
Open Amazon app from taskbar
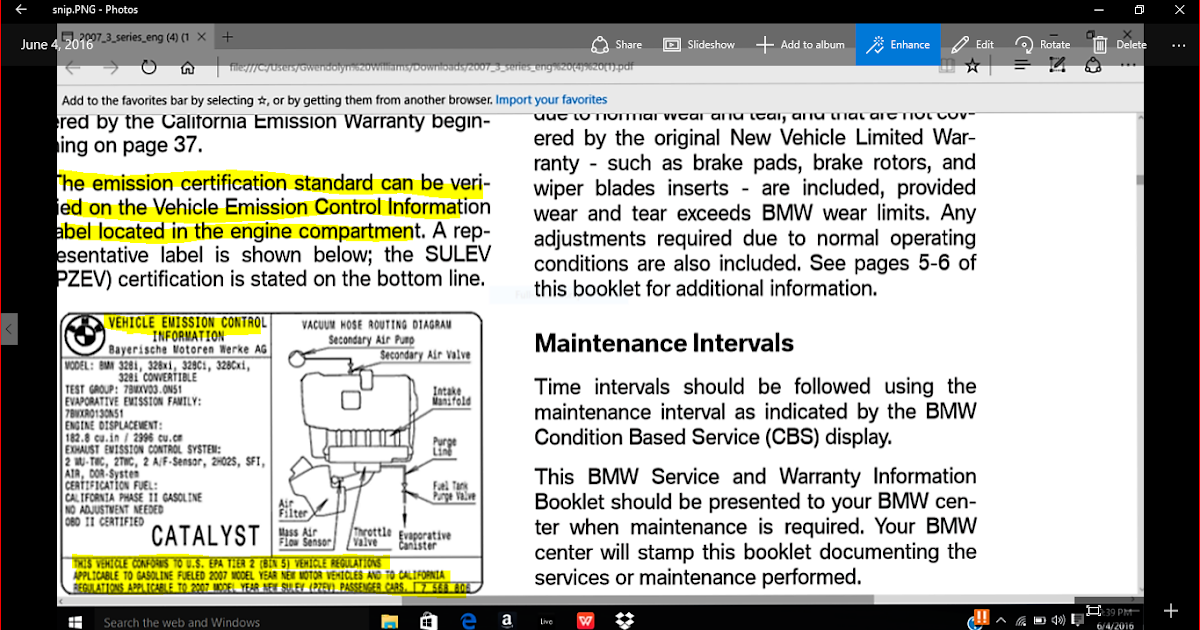coord(507,621)
